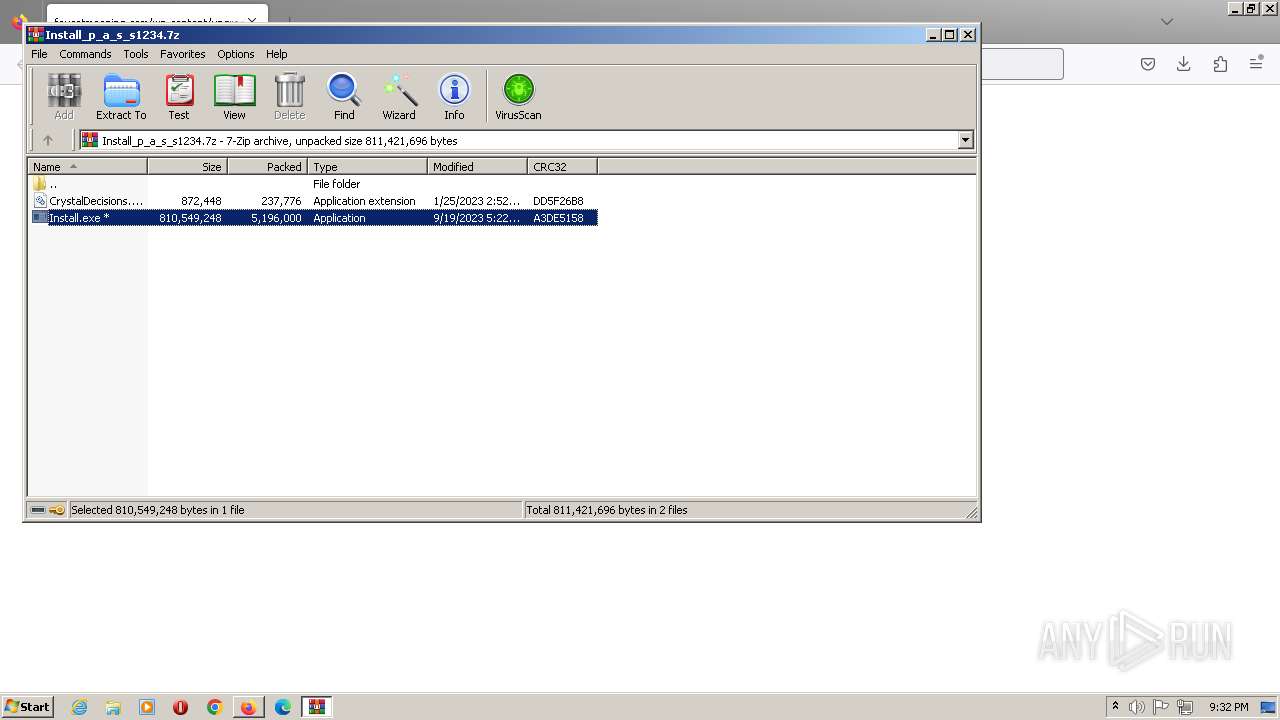Click the WinRAR title bar icon

pyautogui.click(x=35, y=35)
